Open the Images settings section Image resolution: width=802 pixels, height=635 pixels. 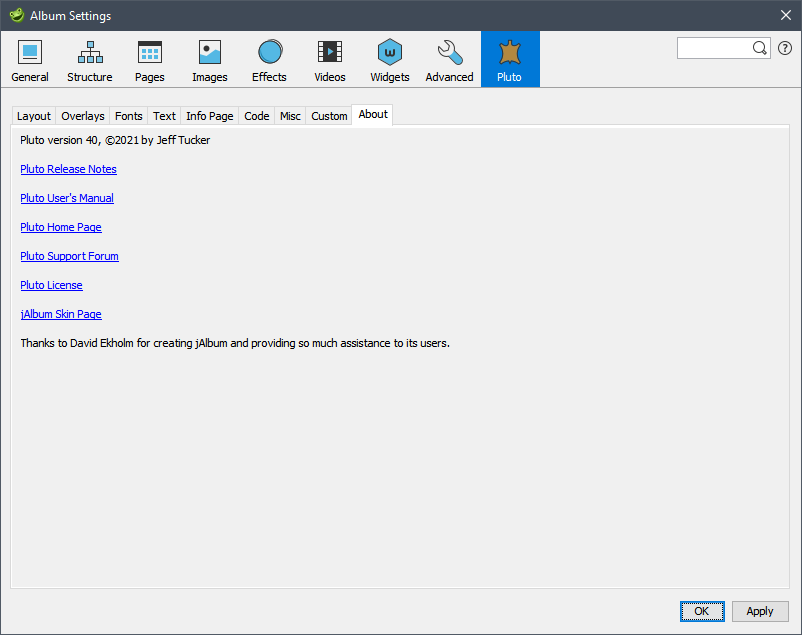[x=210, y=59]
